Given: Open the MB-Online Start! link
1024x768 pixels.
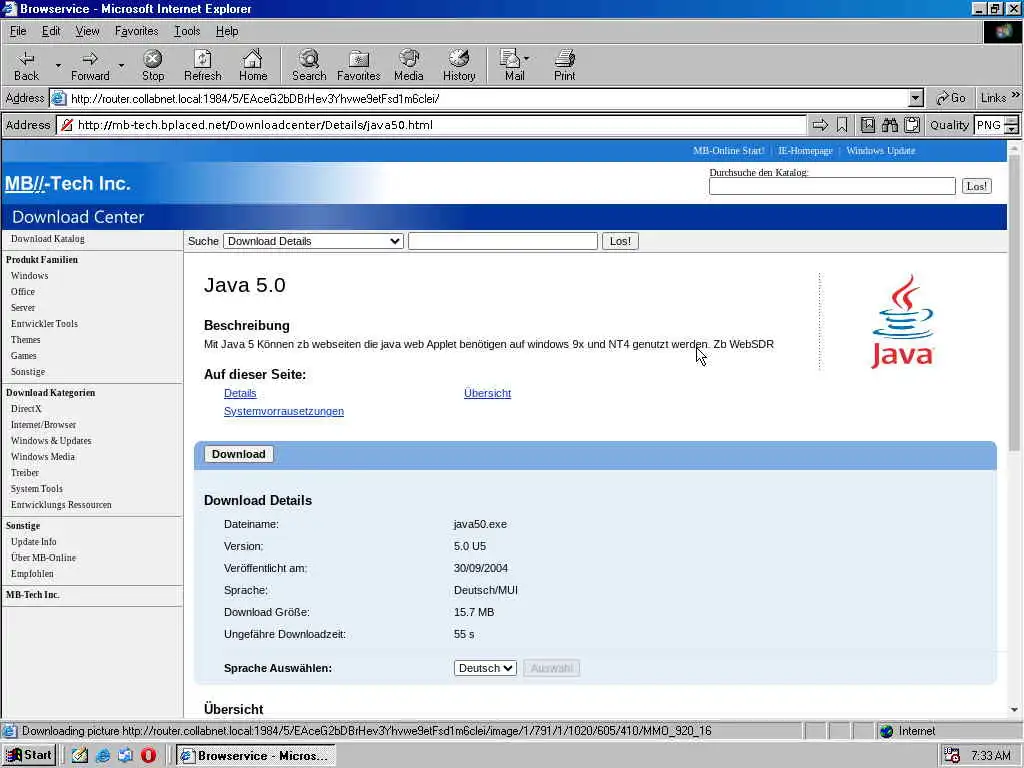Looking at the screenshot, I should (x=728, y=150).
